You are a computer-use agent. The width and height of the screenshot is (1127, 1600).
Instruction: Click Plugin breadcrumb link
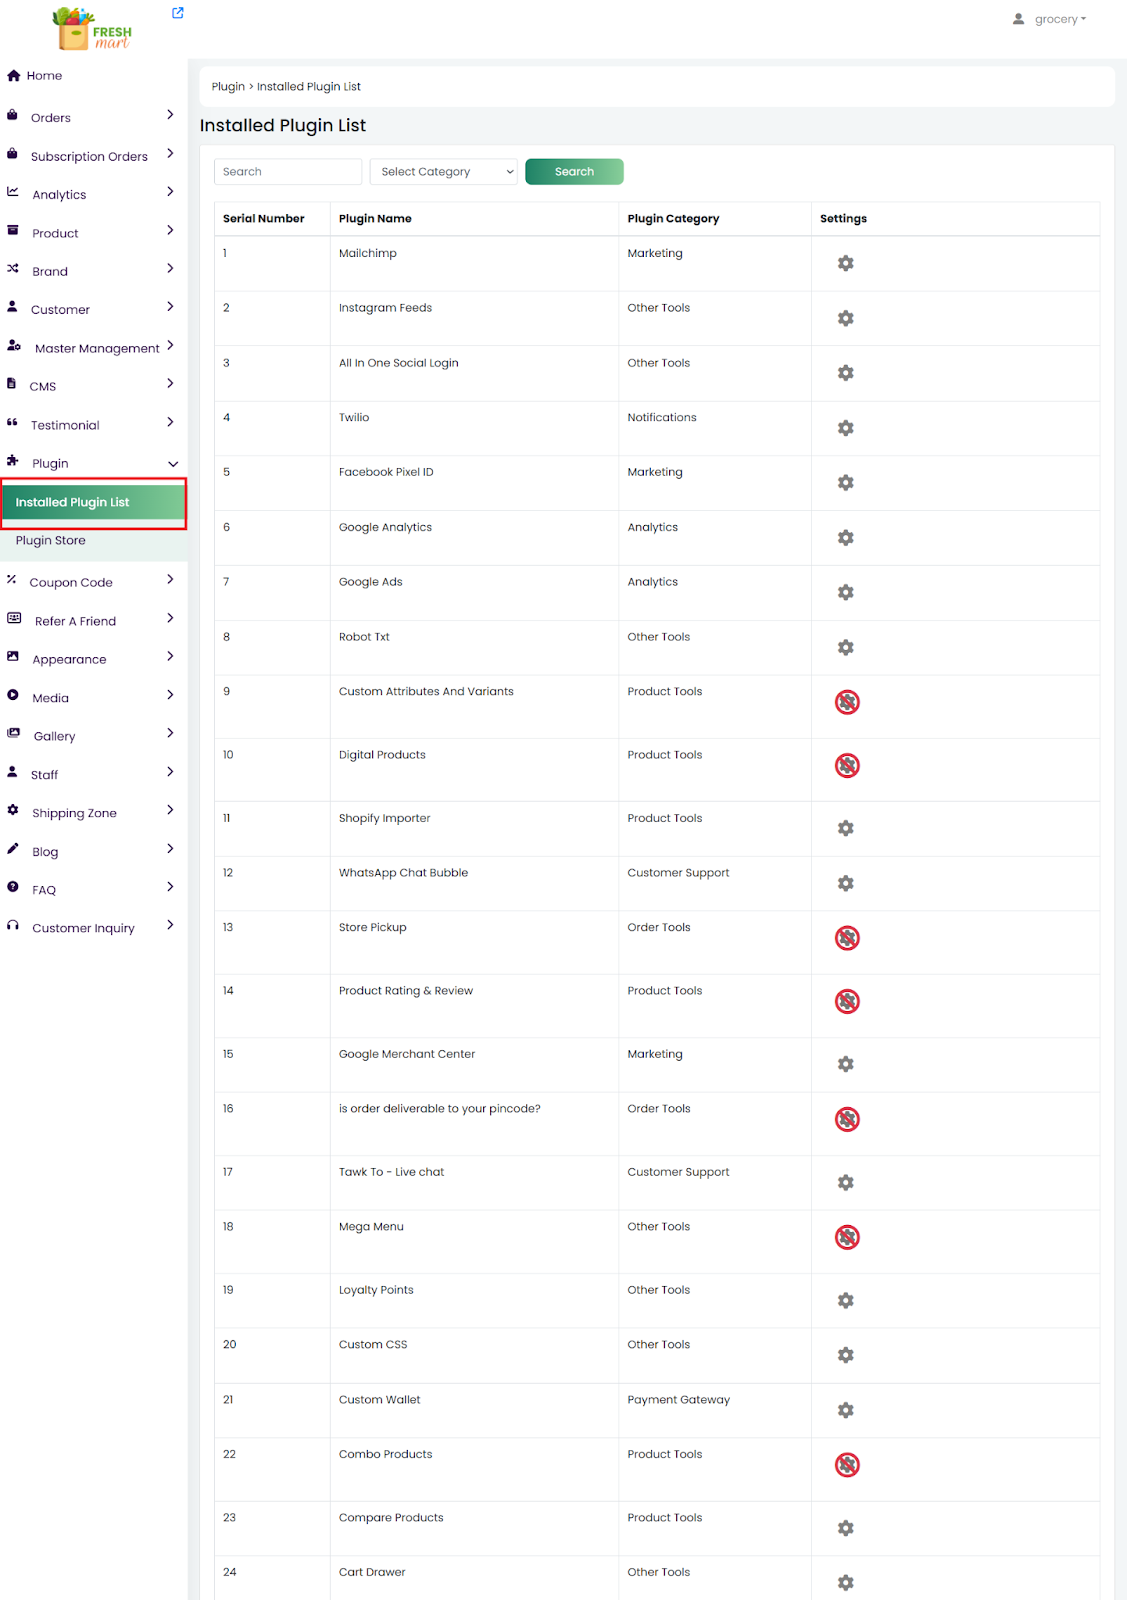pos(228,87)
